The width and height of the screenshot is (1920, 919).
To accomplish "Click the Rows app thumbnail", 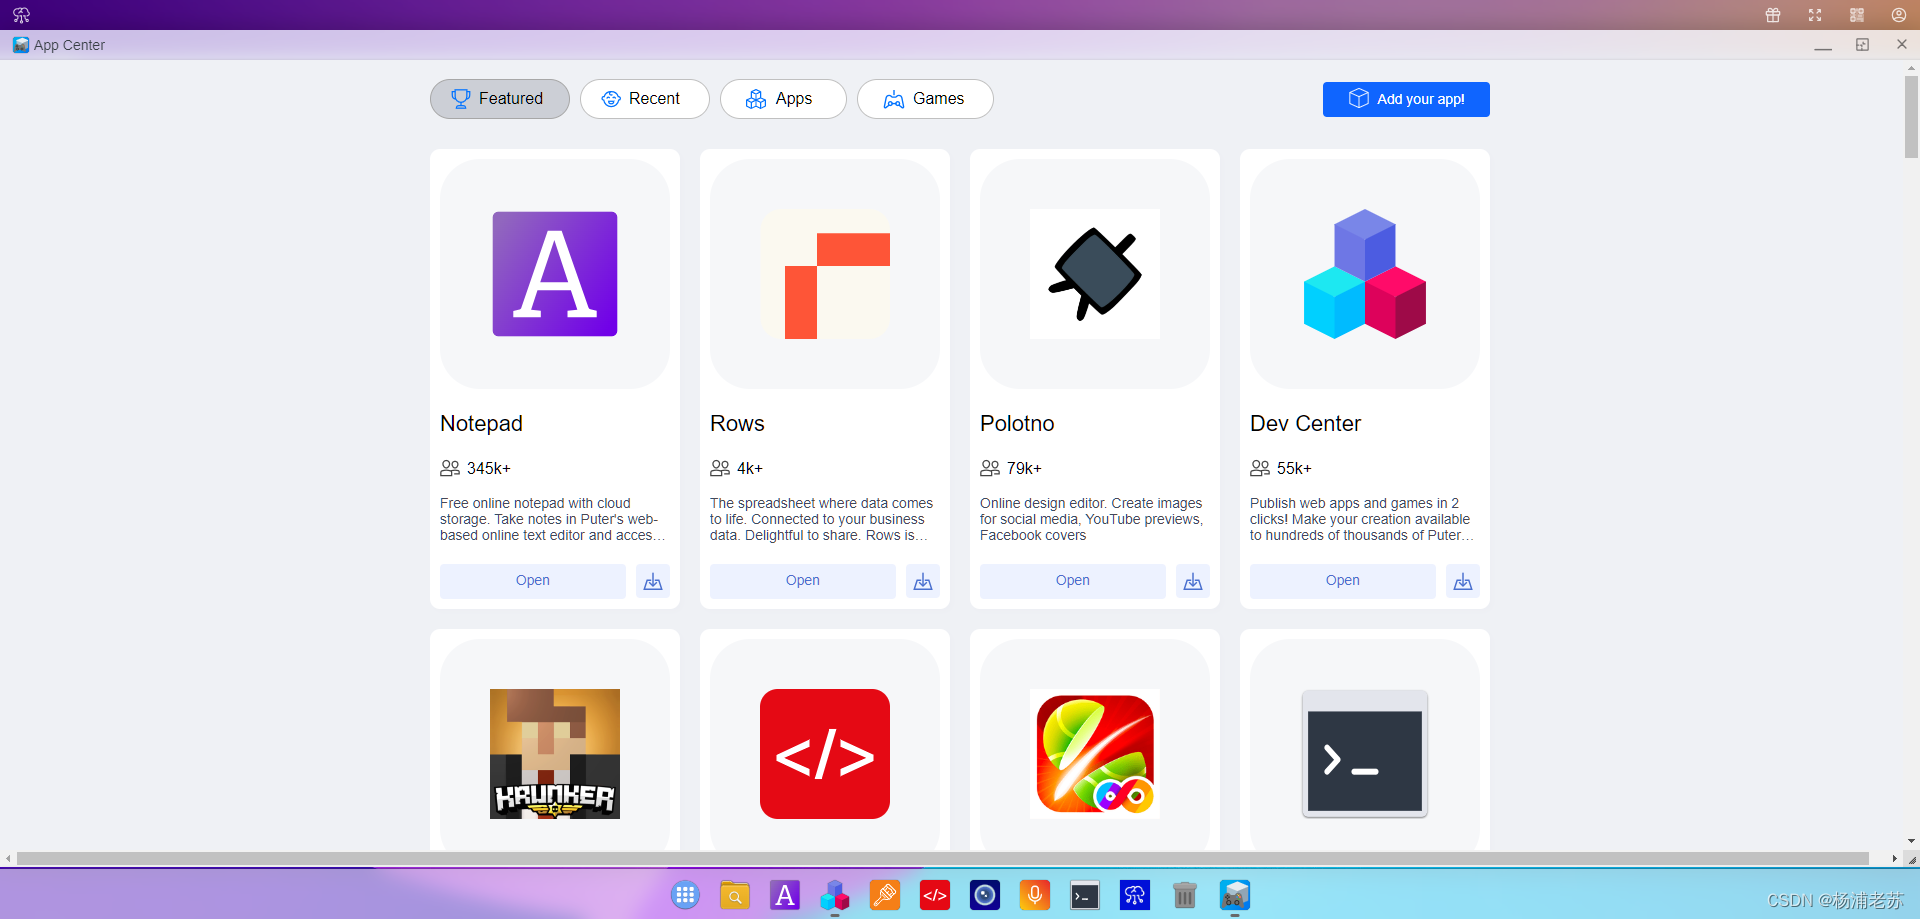I will click(x=825, y=274).
